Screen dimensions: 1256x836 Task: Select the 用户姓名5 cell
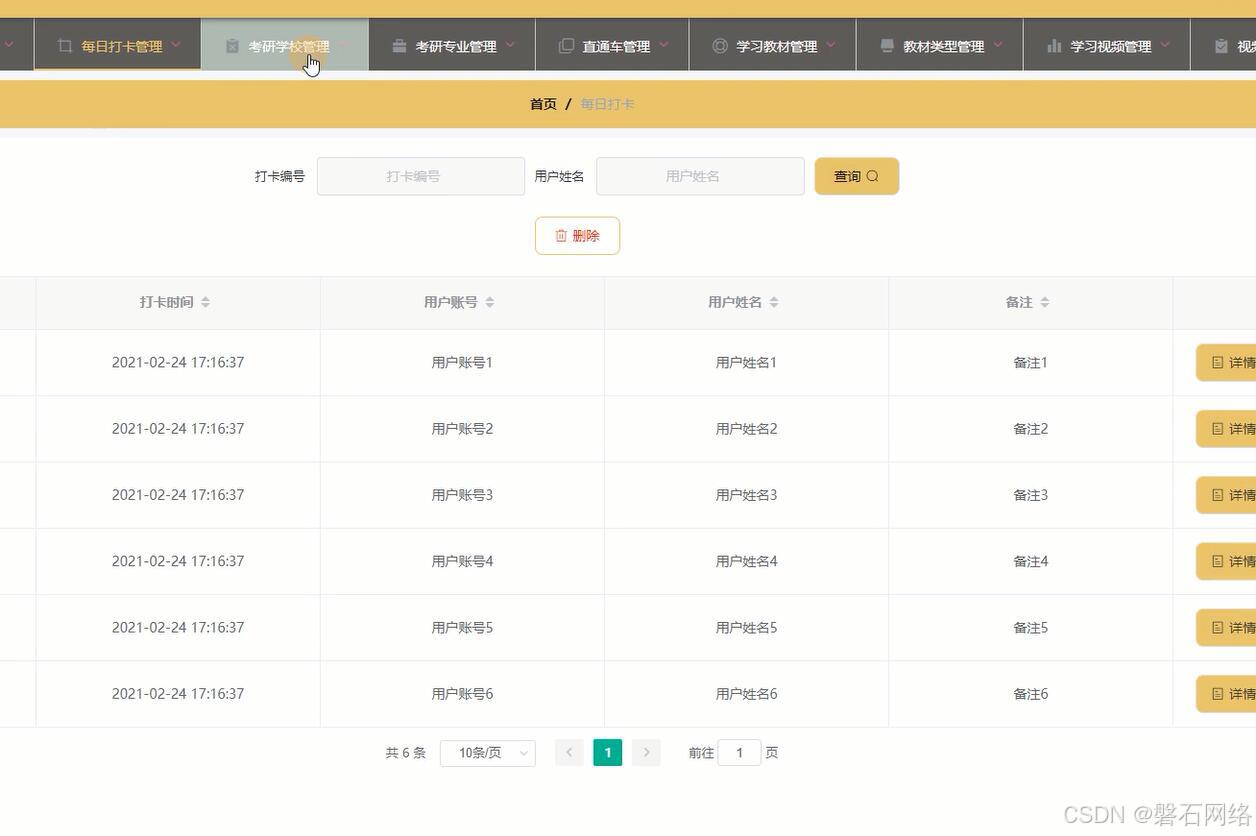[x=746, y=628]
